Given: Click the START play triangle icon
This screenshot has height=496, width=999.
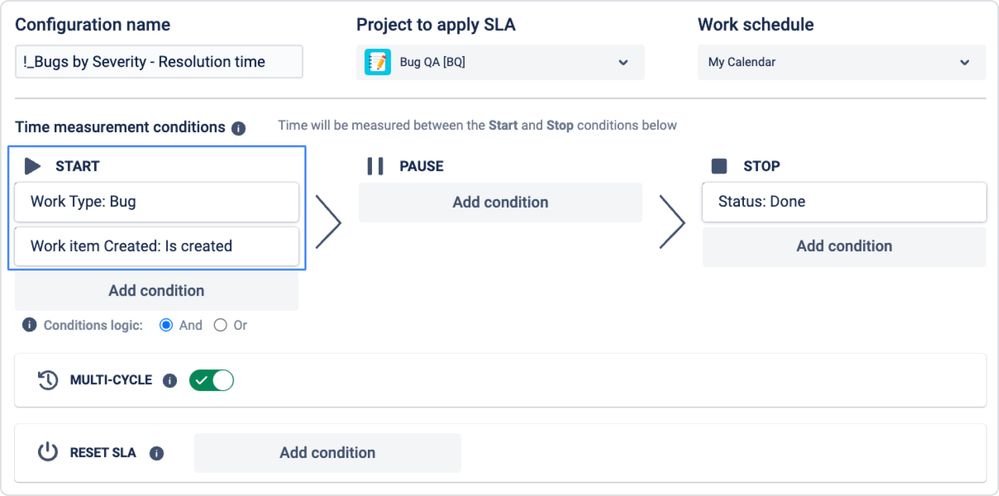Looking at the screenshot, I should [x=33, y=166].
